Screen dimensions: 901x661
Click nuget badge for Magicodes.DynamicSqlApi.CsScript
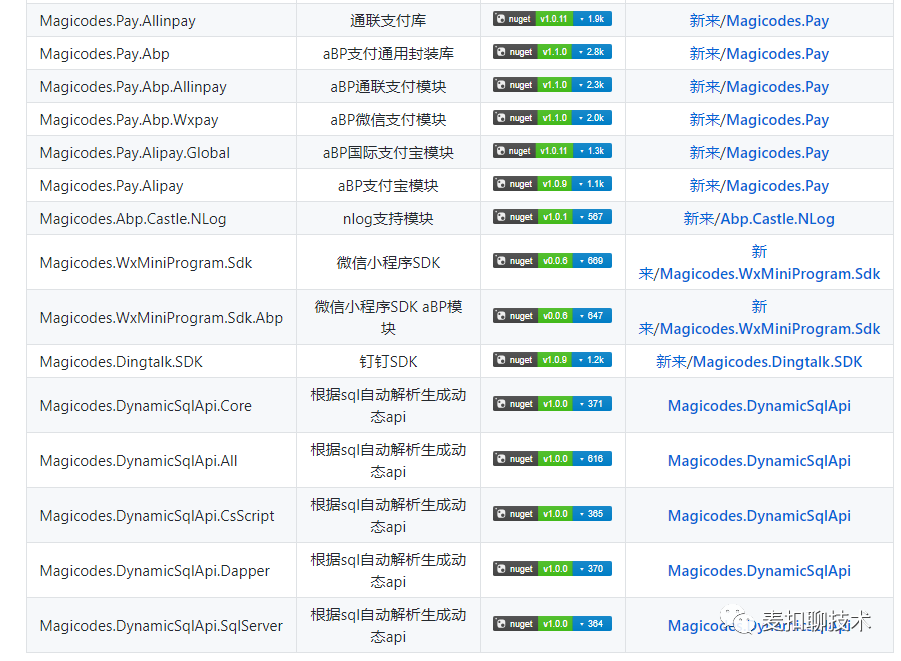(x=552, y=514)
